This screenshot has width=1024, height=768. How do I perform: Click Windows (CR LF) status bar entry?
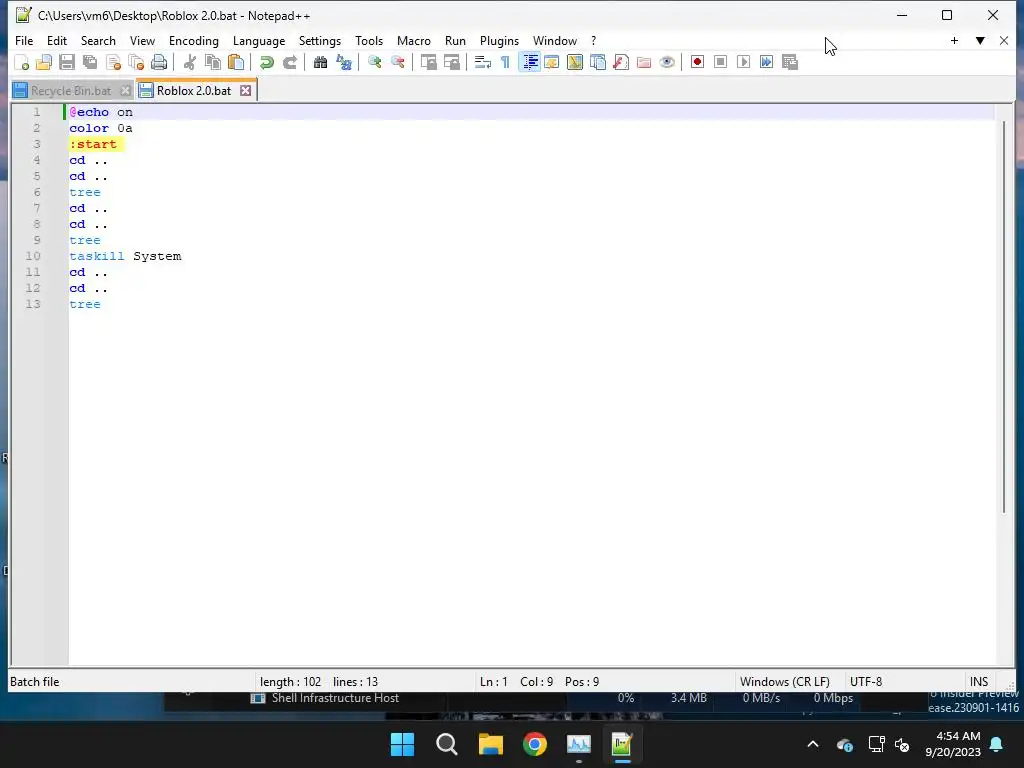coord(784,682)
